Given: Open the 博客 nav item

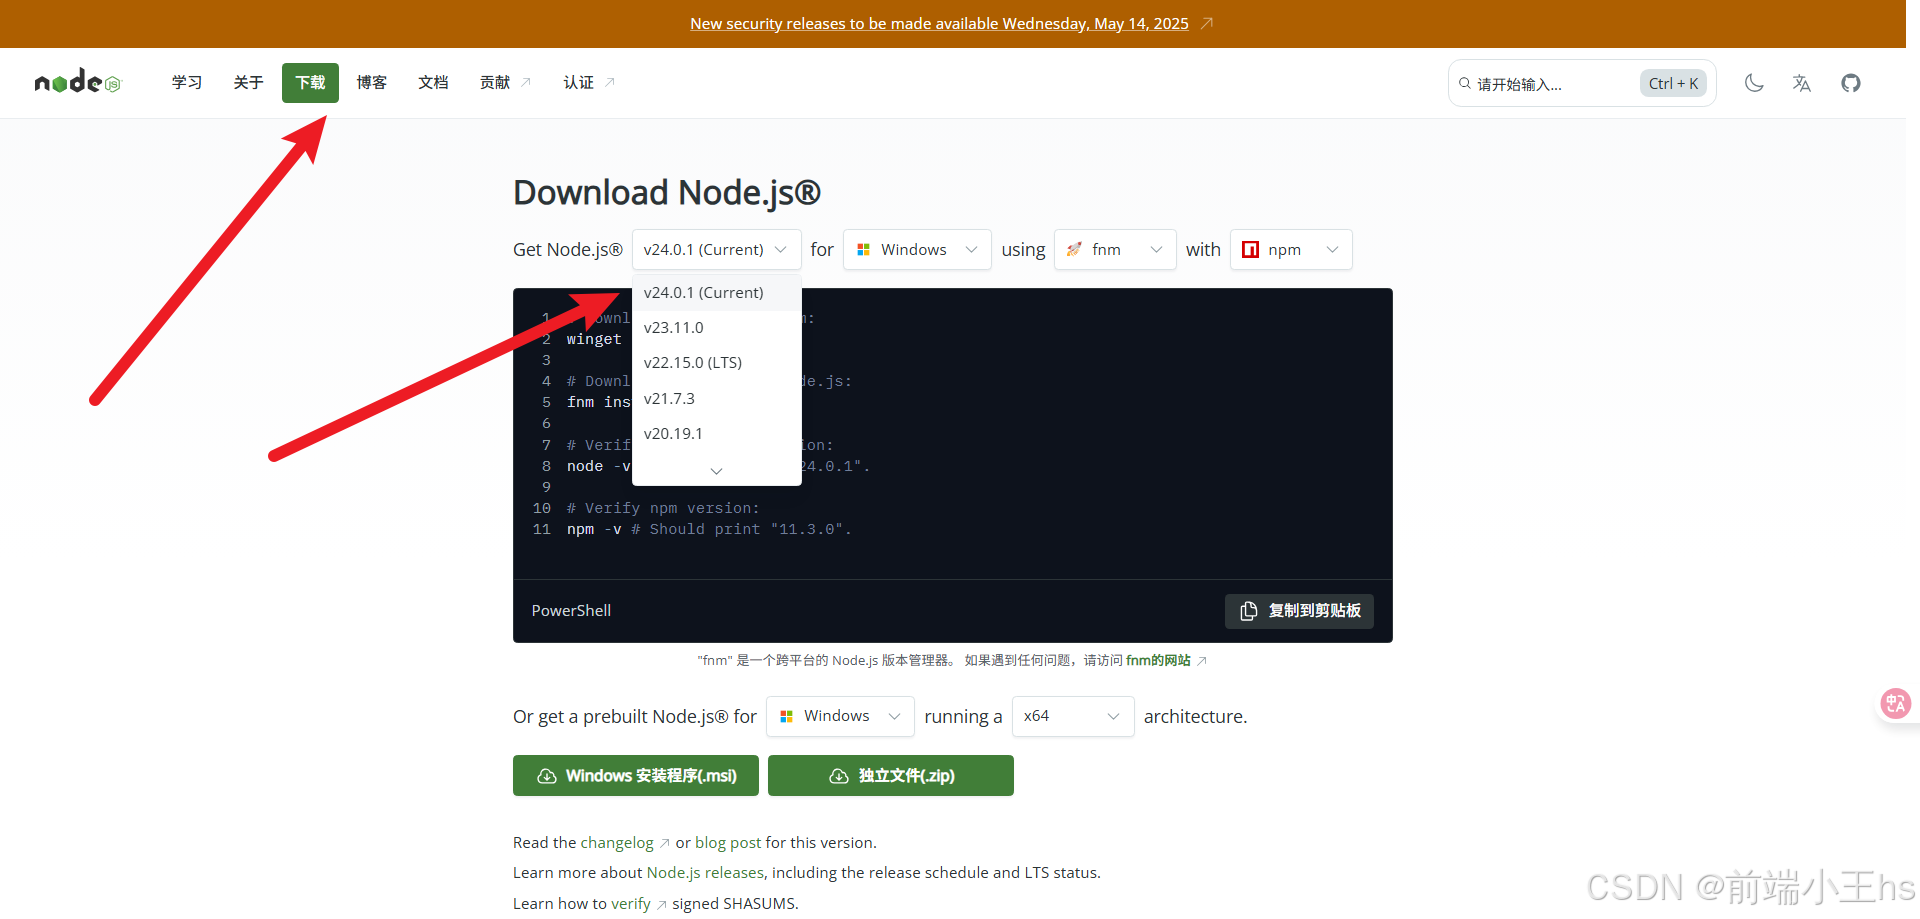Looking at the screenshot, I should tap(372, 82).
